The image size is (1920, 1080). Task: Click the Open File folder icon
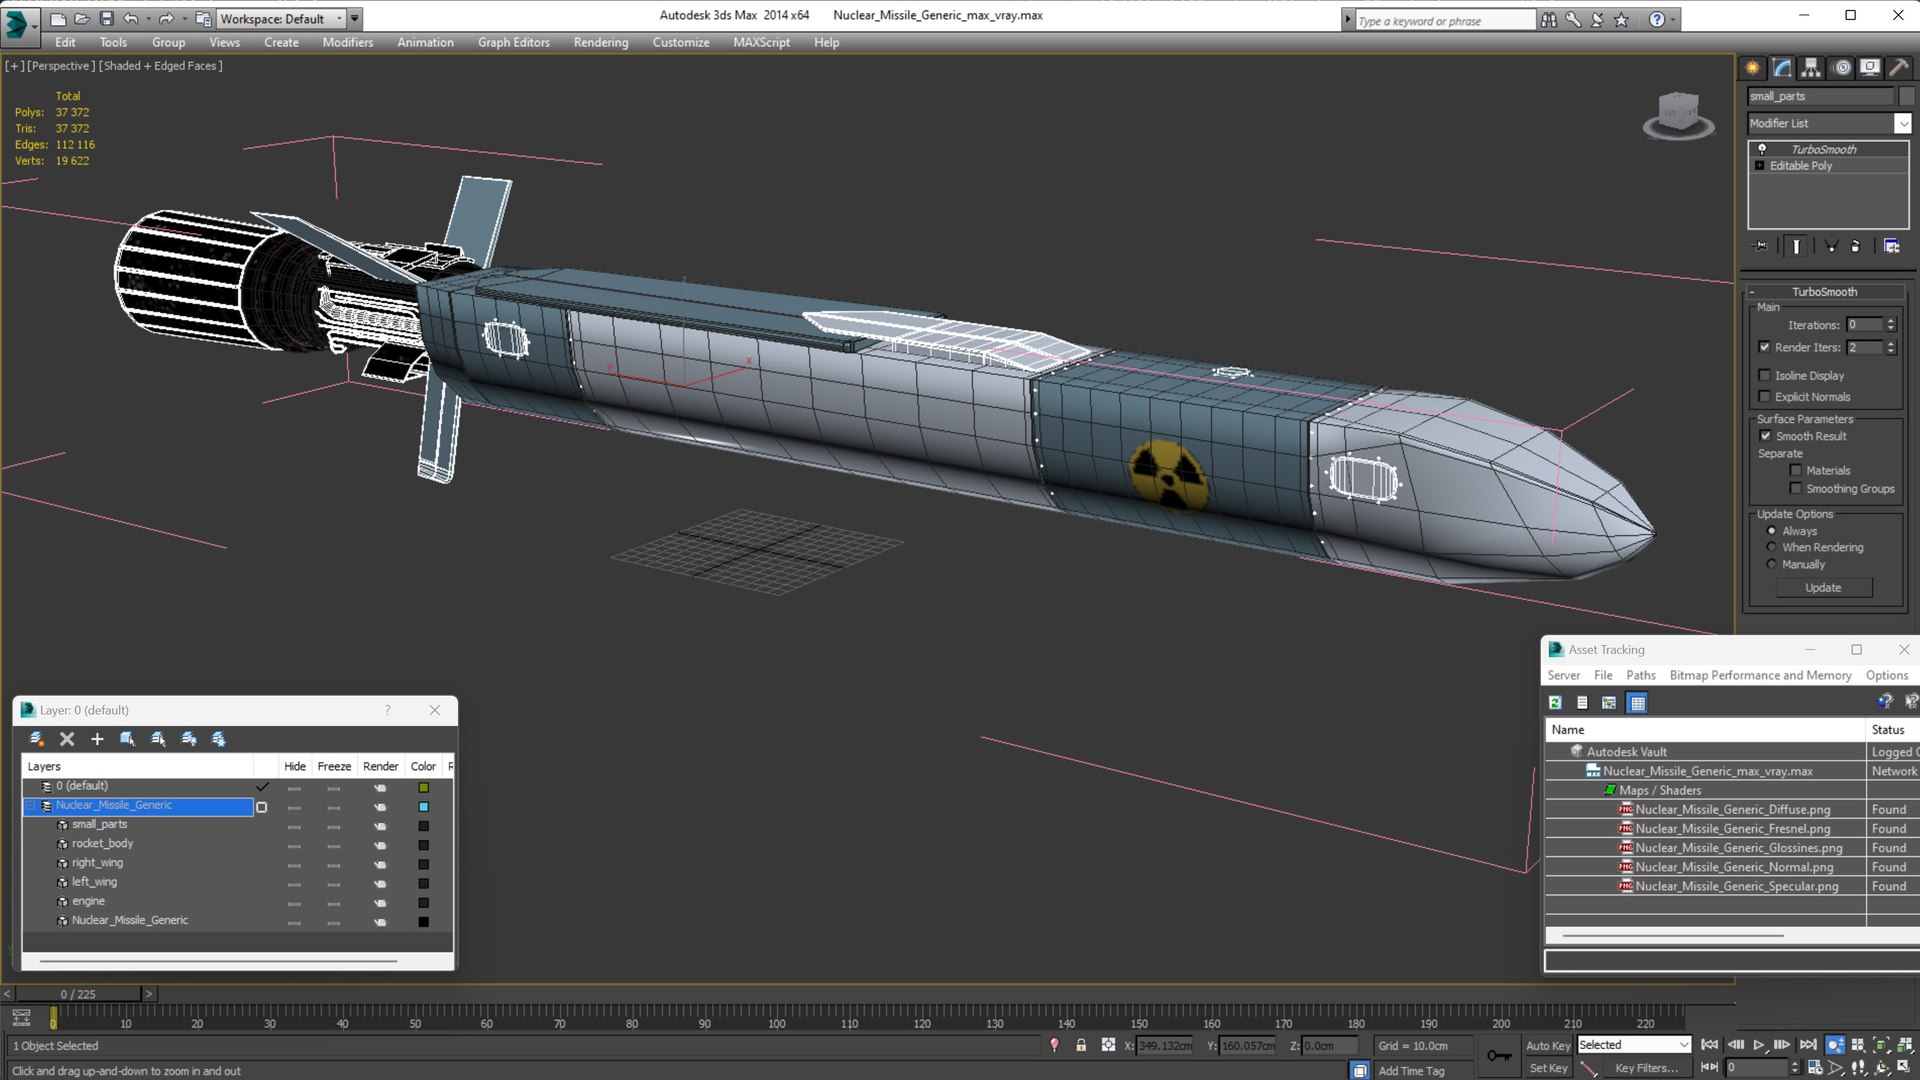pyautogui.click(x=82, y=19)
